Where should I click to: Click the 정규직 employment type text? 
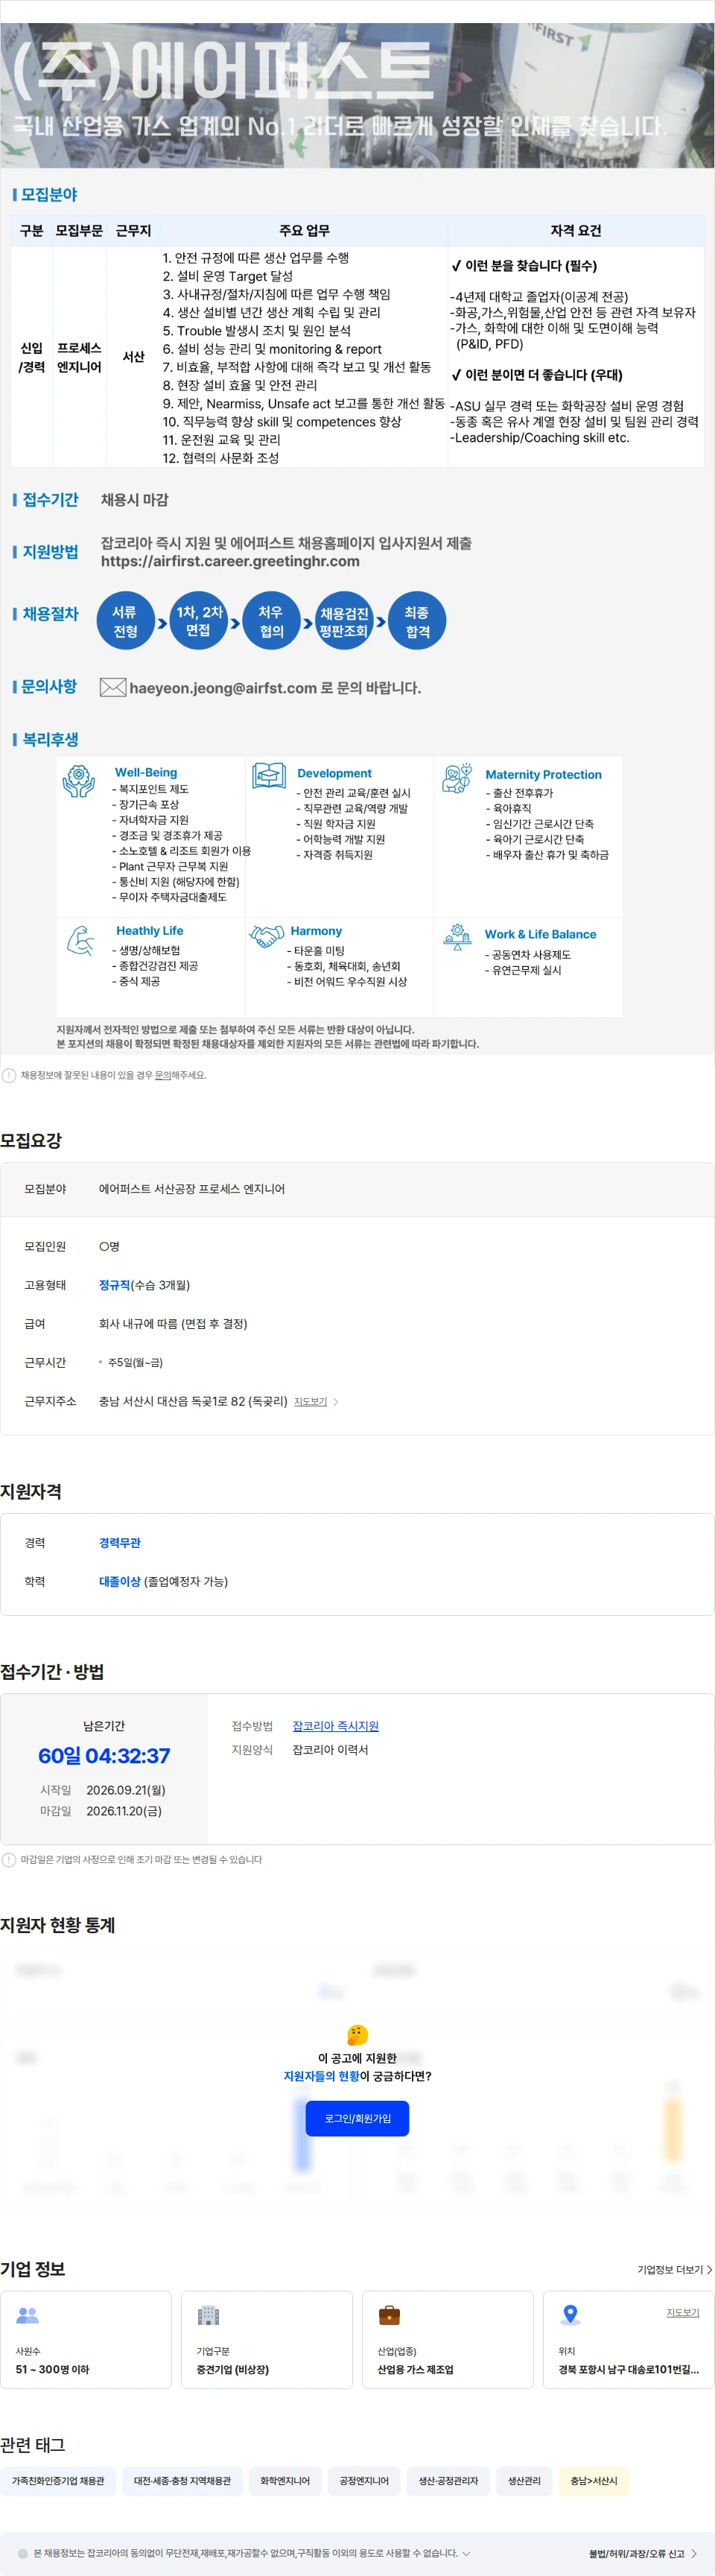(114, 1285)
